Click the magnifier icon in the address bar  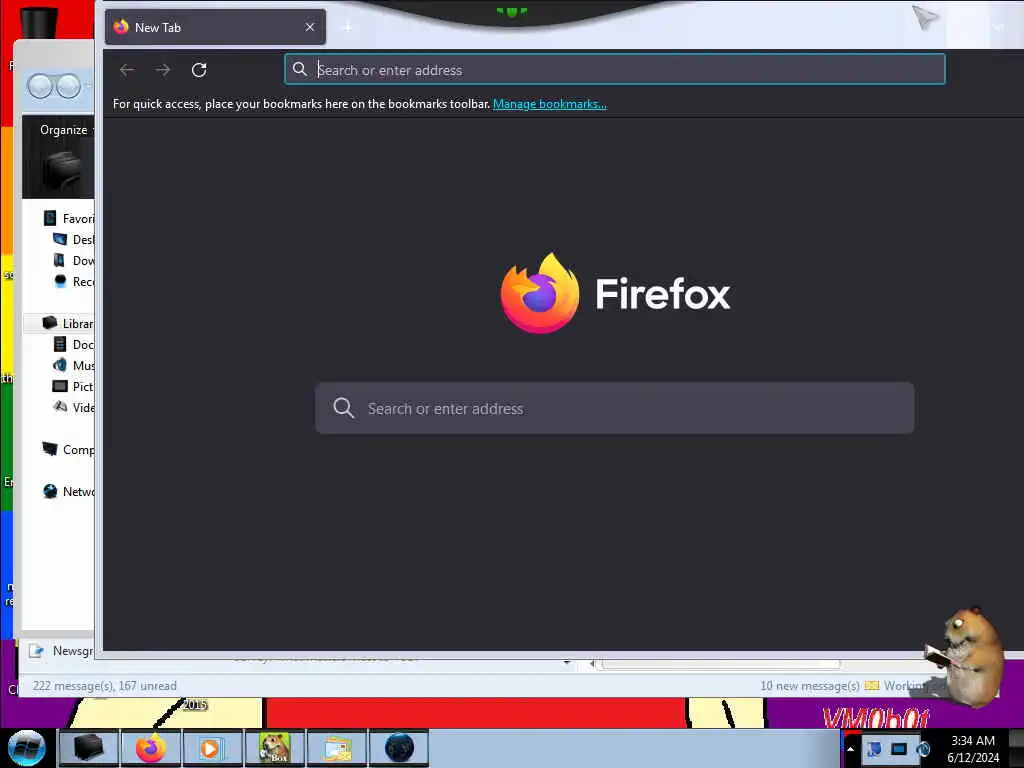coord(300,69)
